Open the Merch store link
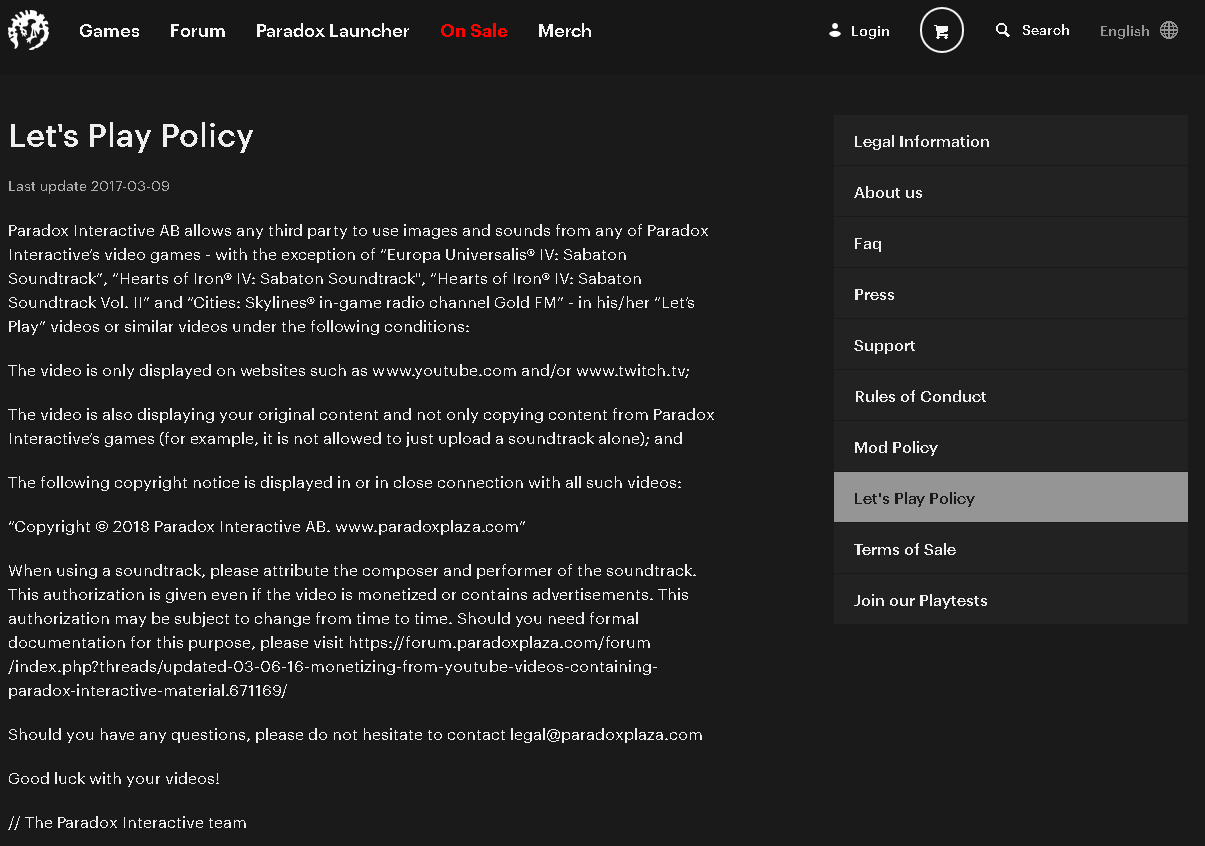 [x=564, y=31]
